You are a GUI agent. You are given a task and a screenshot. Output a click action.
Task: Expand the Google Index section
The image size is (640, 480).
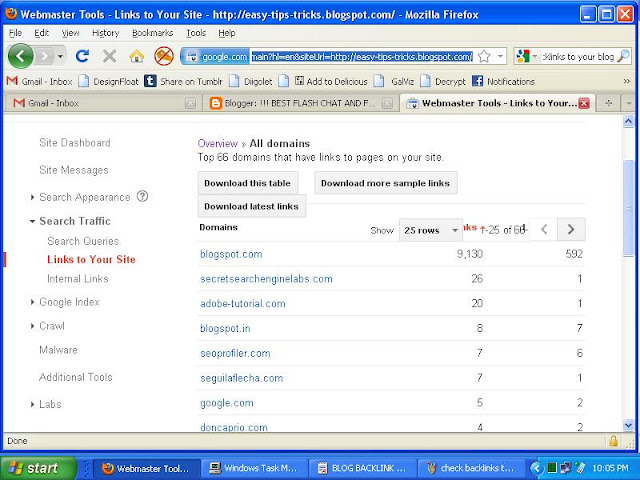click(33, 302)
